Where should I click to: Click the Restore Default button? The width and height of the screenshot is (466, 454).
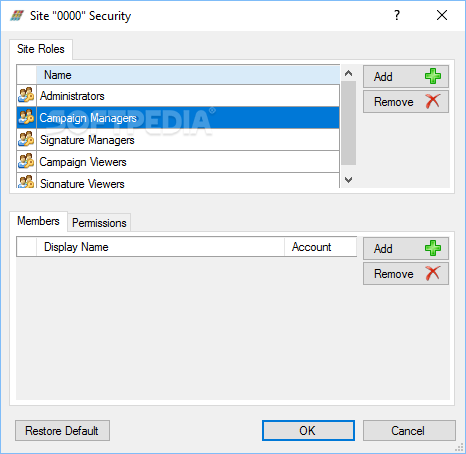coord(62,431)
